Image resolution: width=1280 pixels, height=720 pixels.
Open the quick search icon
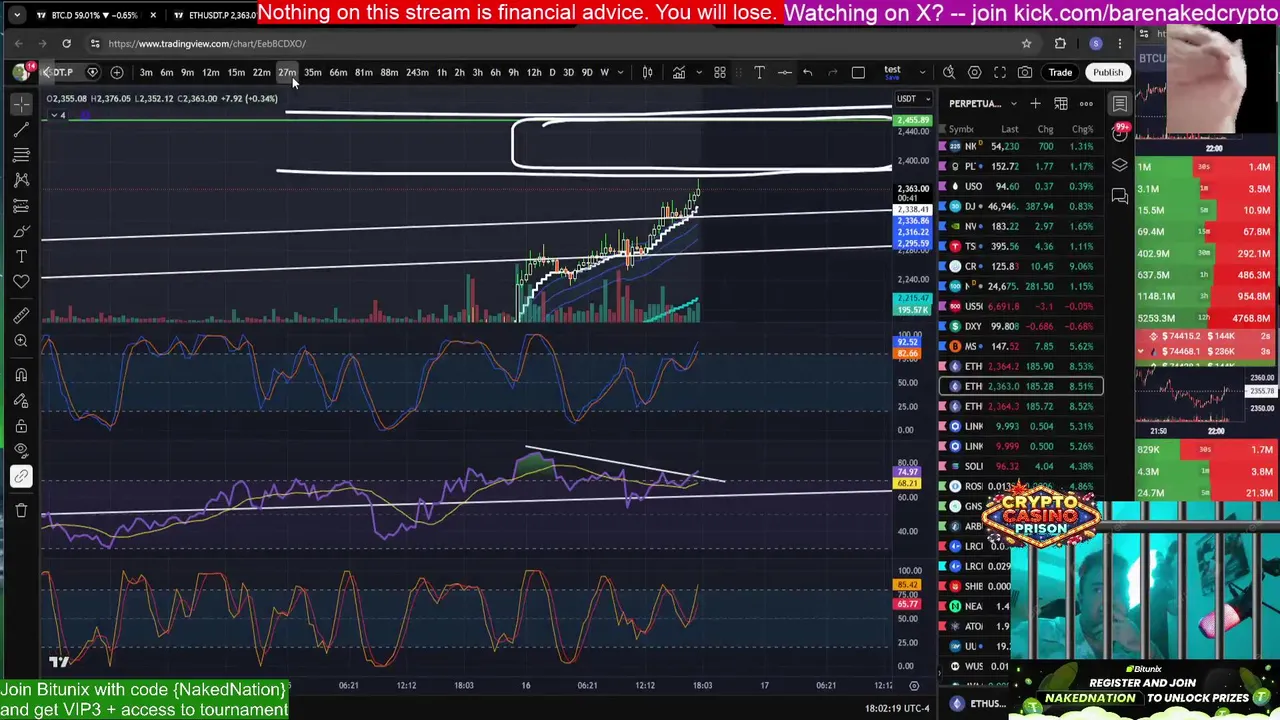pyautogui.click(x=949, y=72)
